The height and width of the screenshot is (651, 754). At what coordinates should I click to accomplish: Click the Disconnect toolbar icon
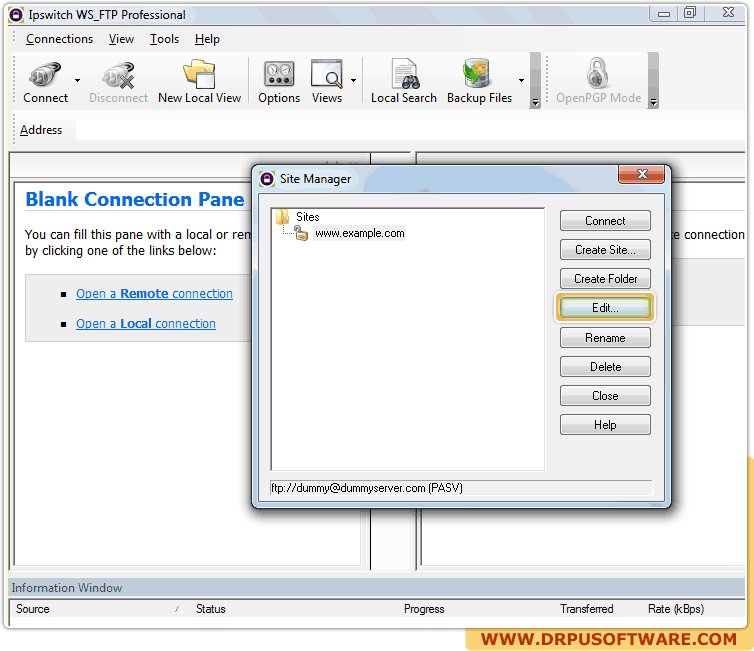pos(118,75)
